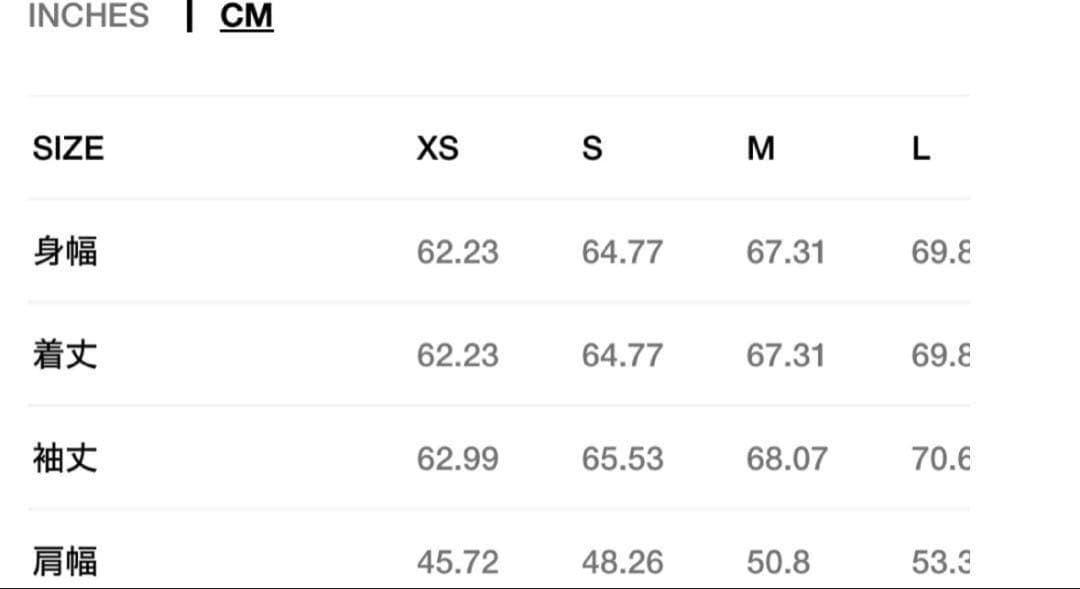Click the XS 肩幅 value 45.72
This screenshot has width=1080, height=589.
click(457, 562)
